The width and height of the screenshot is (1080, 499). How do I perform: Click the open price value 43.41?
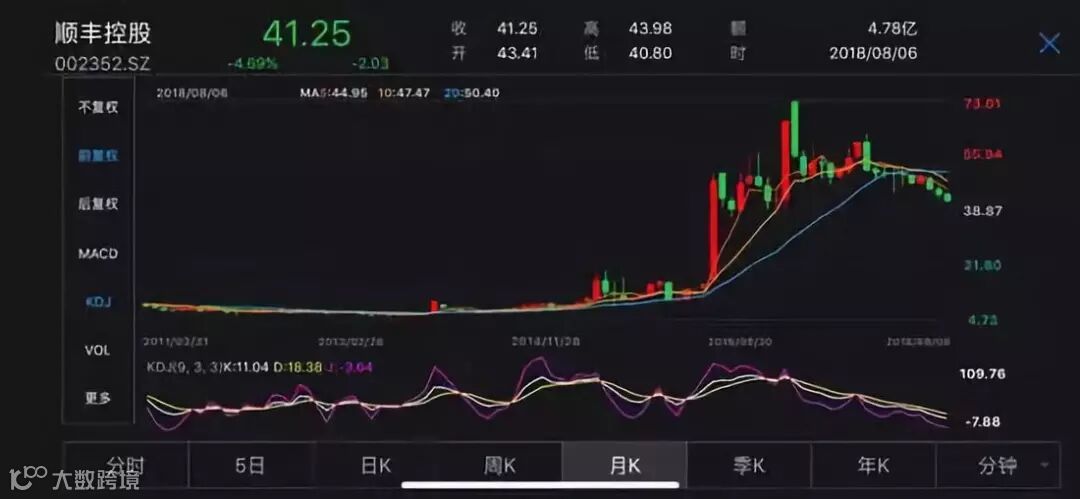[x=517, y=52]
